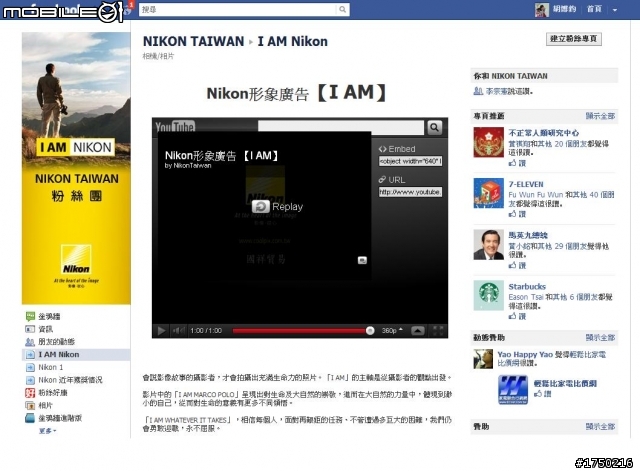Click the Embed label icon in the player
This screenshot has height=471, width=640.
(x=382, y=149)
